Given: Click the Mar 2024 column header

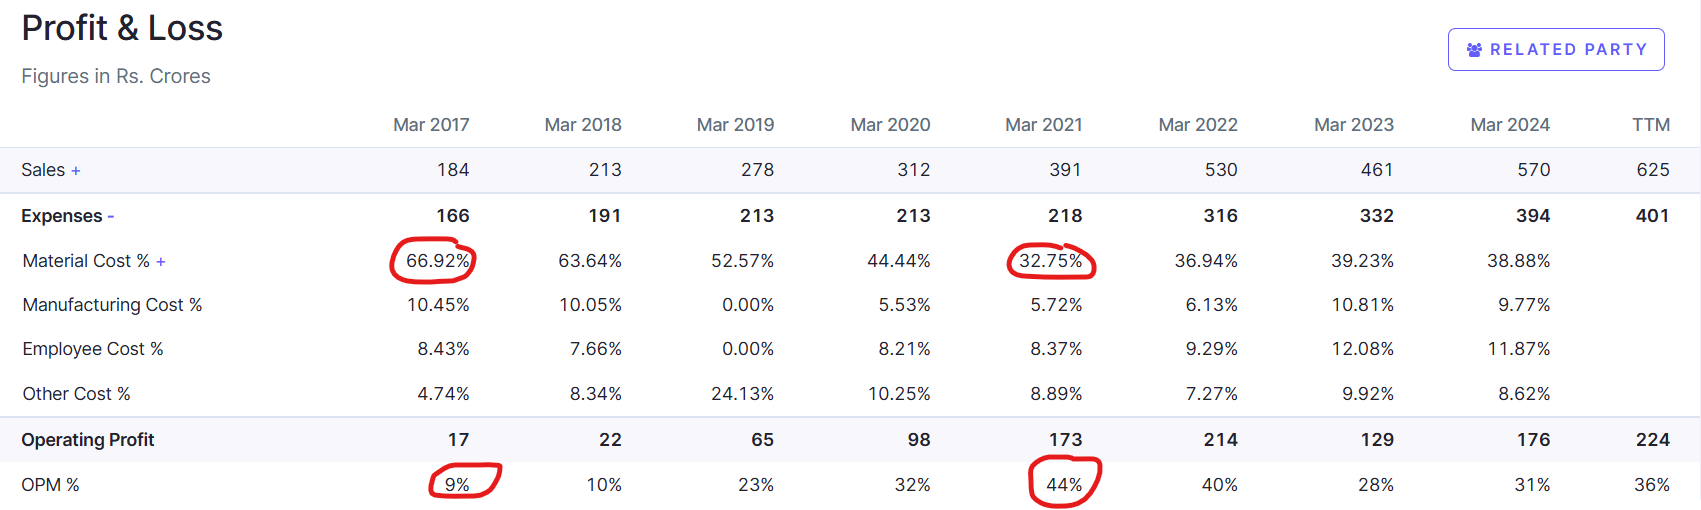Looking at the screenshot, I should pyautogui.click(x=1509, y=125).
